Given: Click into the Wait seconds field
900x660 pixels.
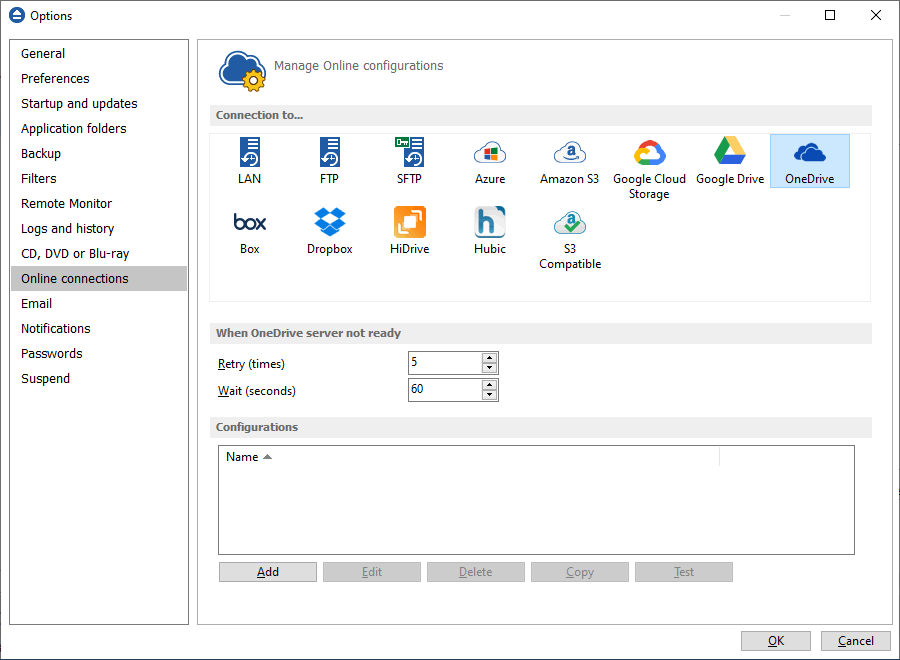Looking at the screenshot, I should [445, 390].
